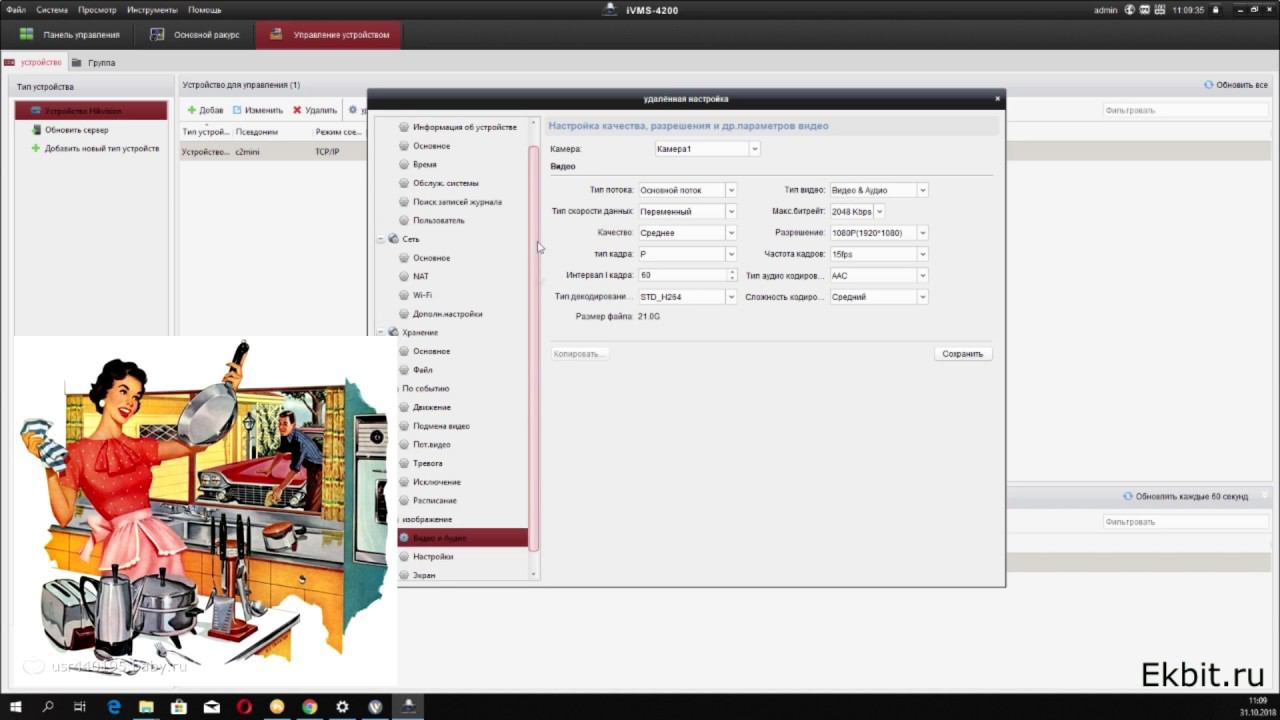Open Настройки item under изображение
1280x720 pixels.
tap(432, 556)
